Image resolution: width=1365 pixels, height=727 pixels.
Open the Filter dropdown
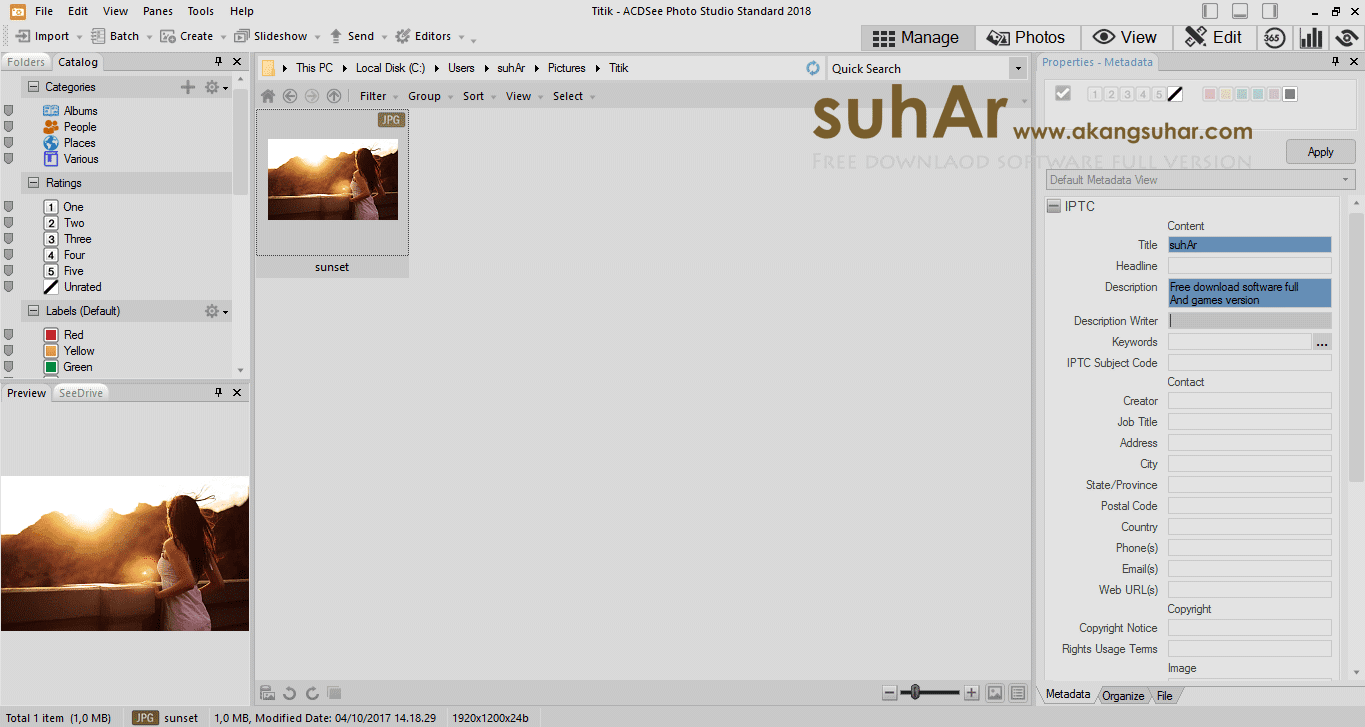pyautogui.click(x=379, y=96)
